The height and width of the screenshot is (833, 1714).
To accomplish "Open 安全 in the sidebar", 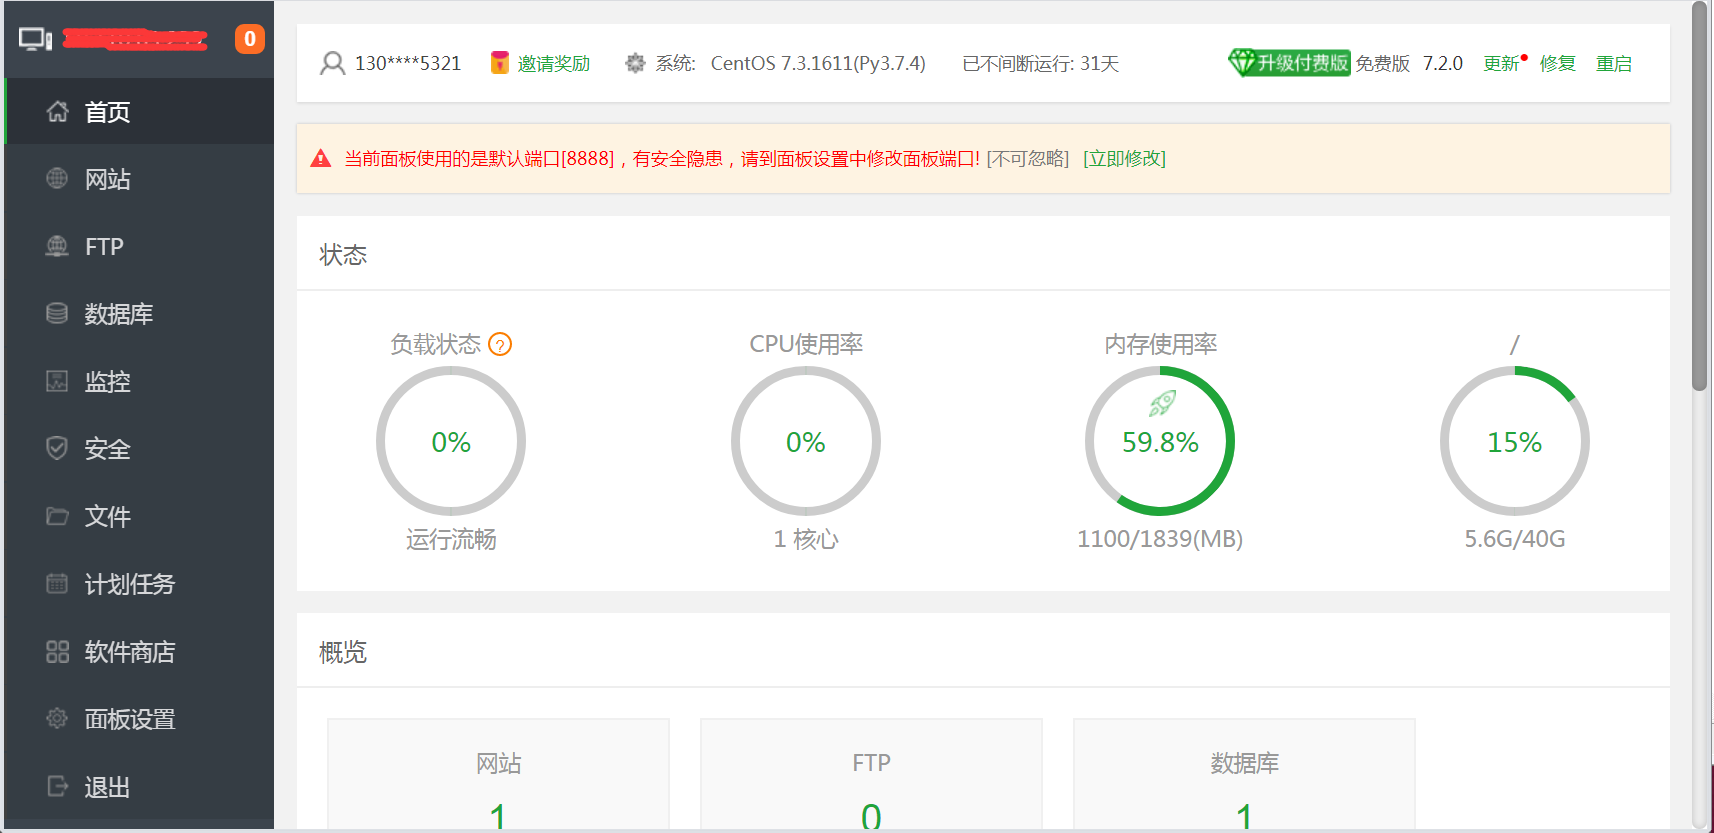I will [139, 448].
